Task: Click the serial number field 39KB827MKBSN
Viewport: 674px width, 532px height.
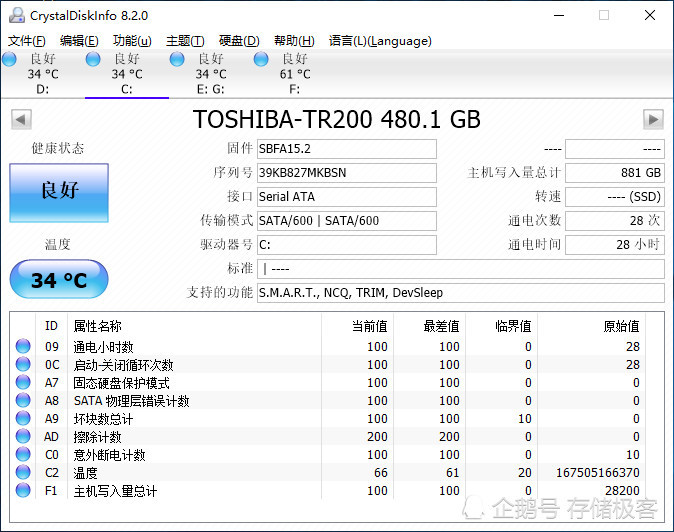Action: pyautogui.click(x=347, y=173)
